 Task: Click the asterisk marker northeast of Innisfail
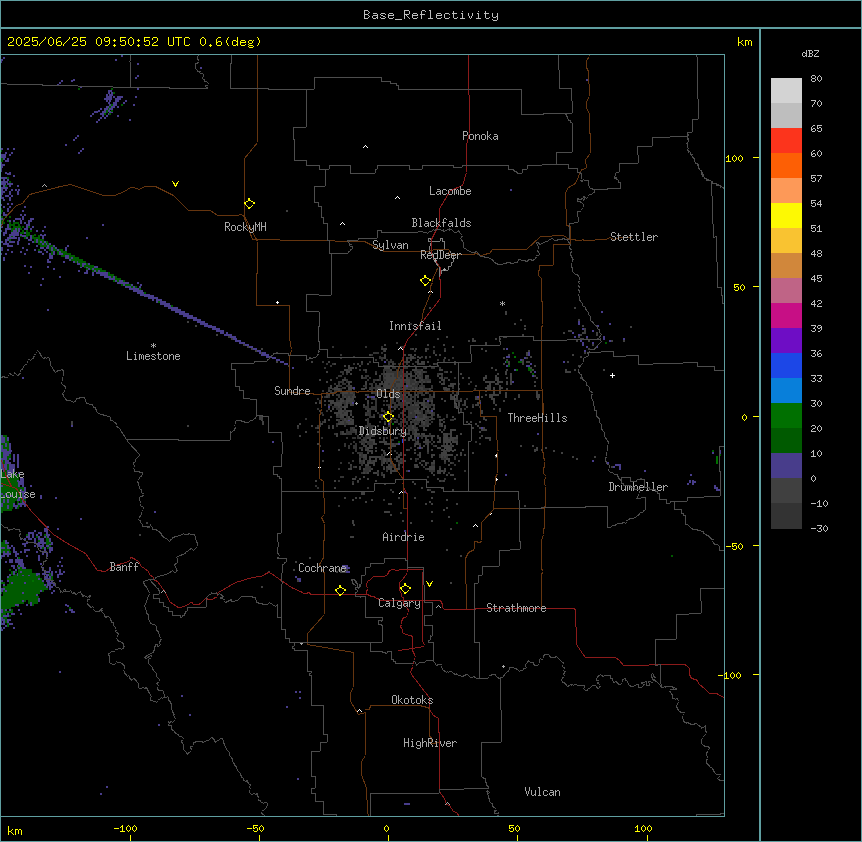[x=502, y=303]
